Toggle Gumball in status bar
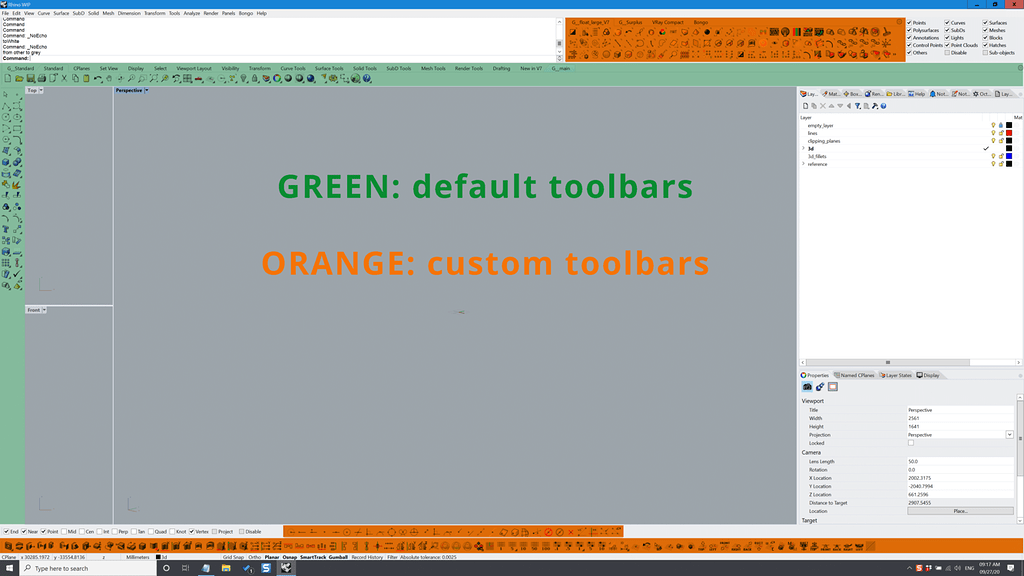1024x576 pixels. [x=338, y=557]
